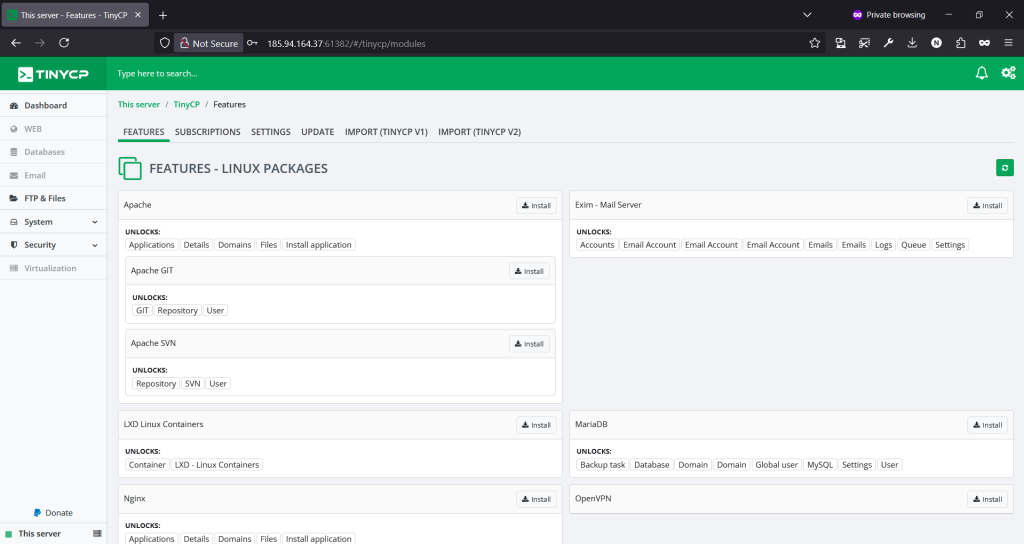Click the Container tag under LXD
Screen dimensions: 1024x544
click(147, 465)
